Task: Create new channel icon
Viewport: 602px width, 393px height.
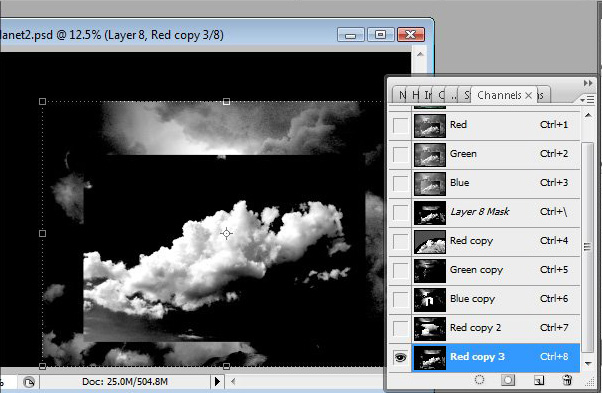Action: (x=539, y=380)
